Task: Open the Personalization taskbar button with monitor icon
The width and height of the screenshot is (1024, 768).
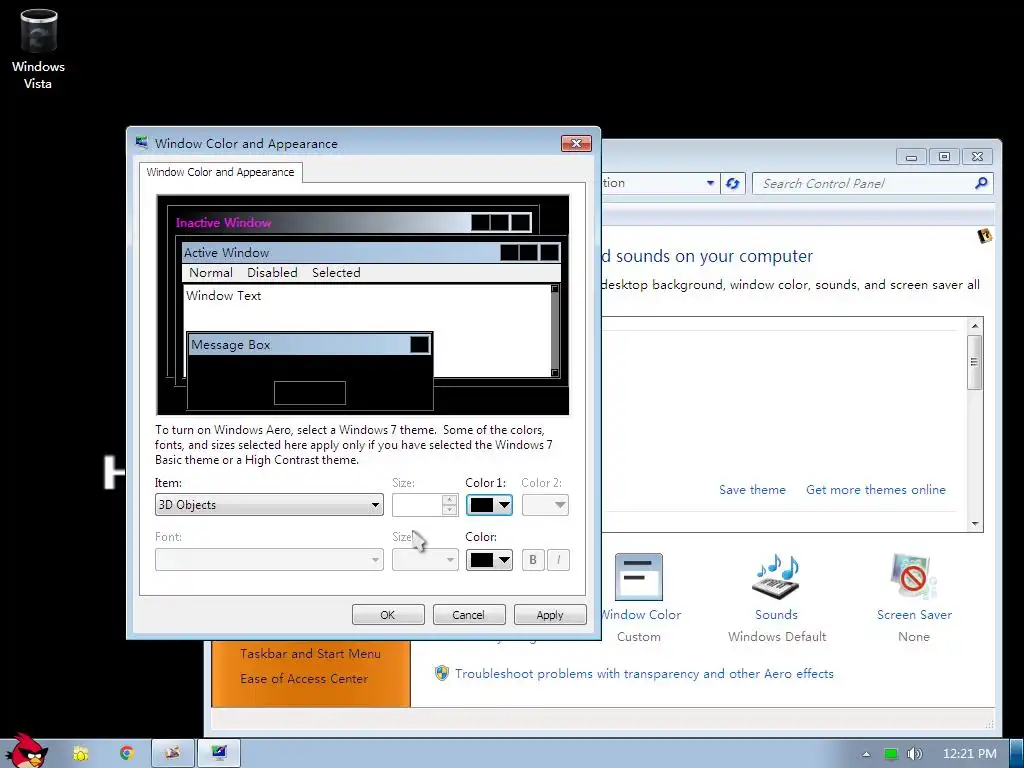Action: 219,753
